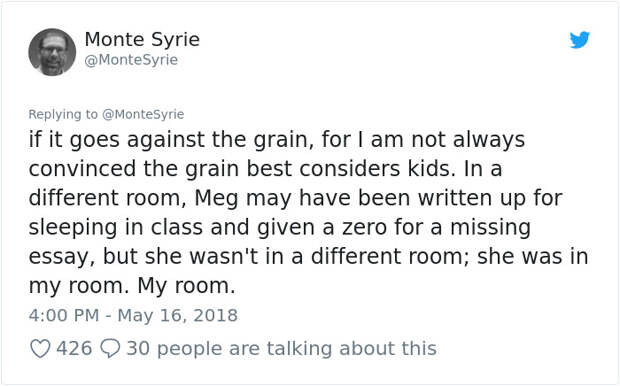This screenshot has width=620, height=386.
Task: Click the blue Twitter bird logo
Action: point(580,40)
